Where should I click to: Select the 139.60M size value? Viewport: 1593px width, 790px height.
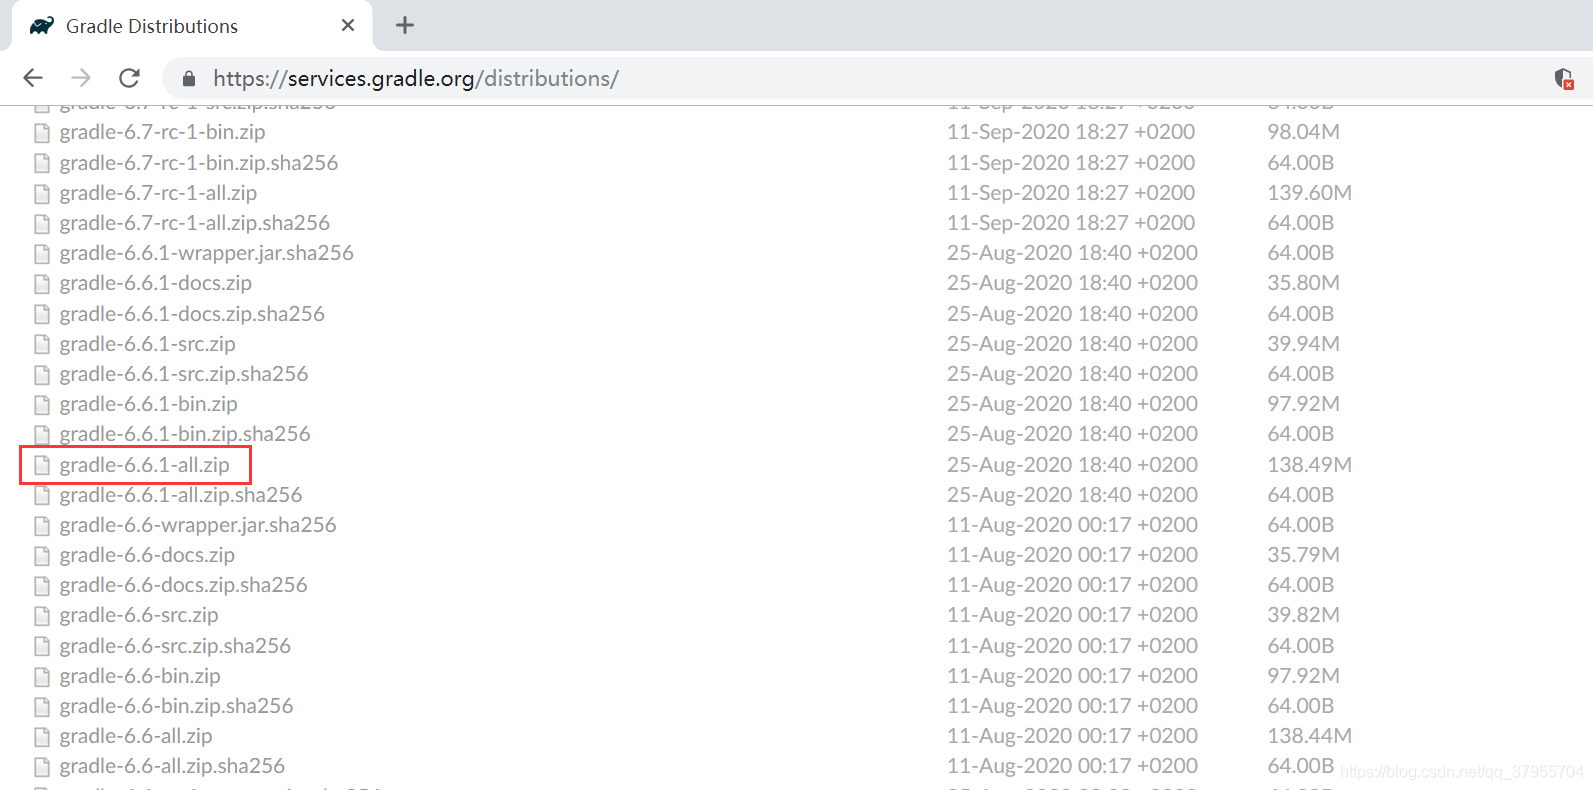(1309, 192)
